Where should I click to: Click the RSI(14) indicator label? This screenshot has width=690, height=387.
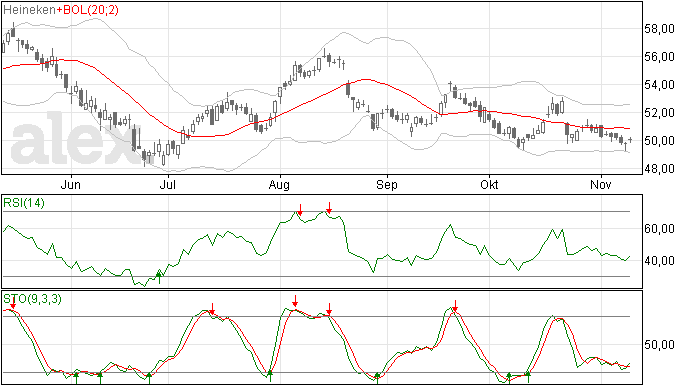pyautogui.click(x=24, y=203)
